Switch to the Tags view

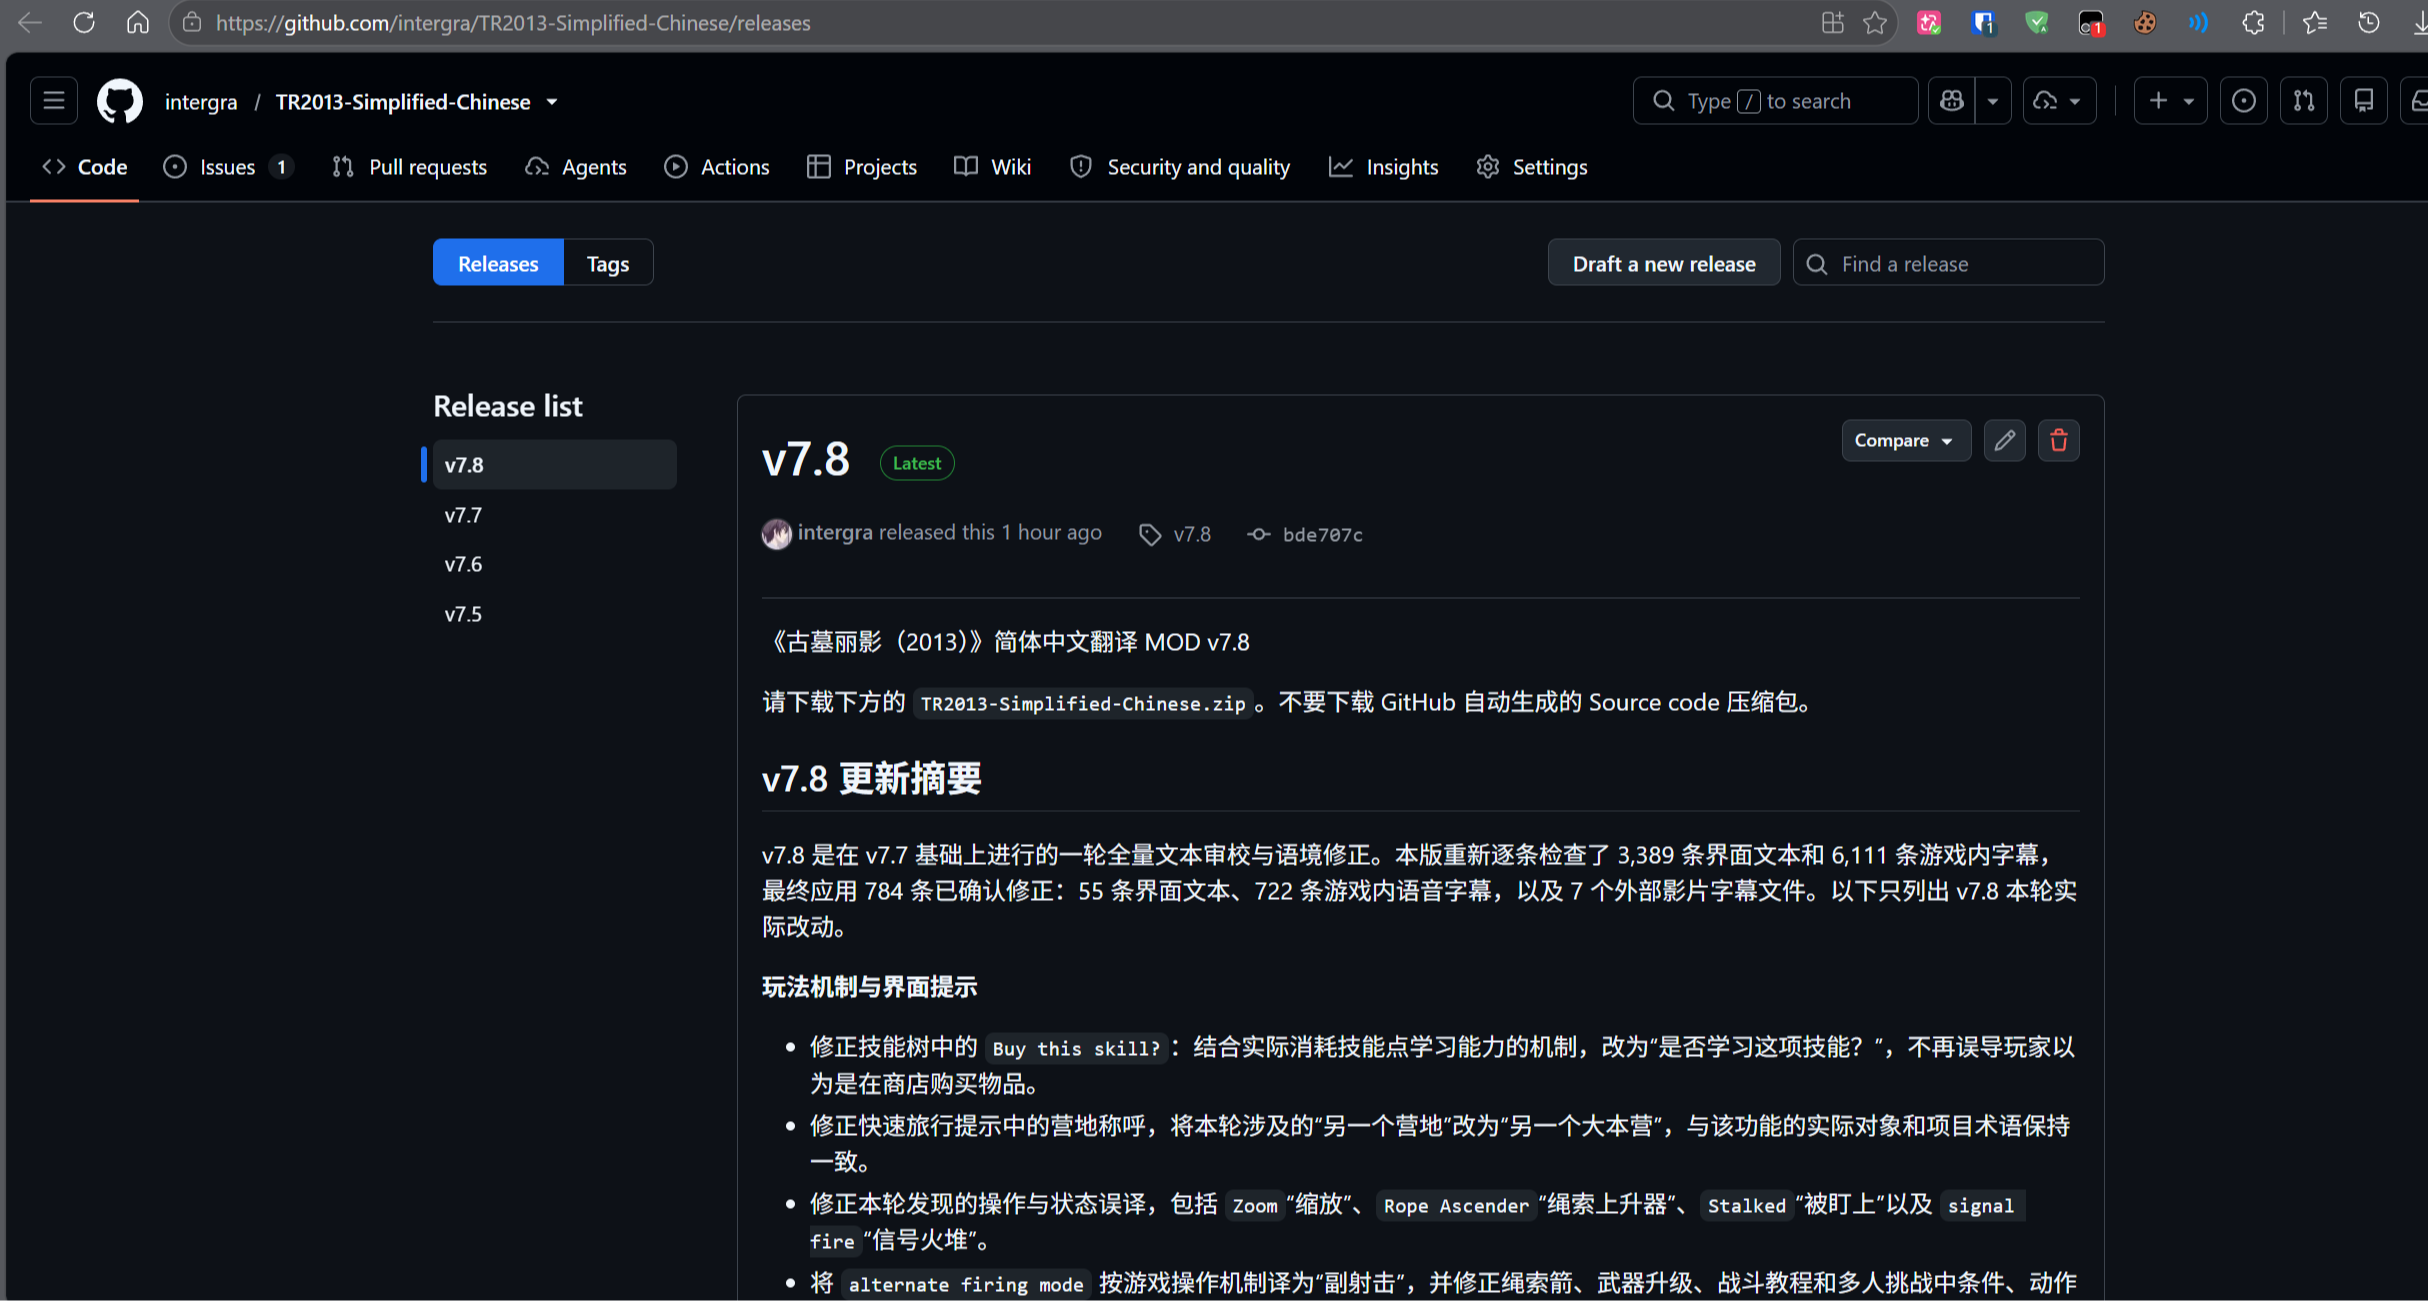point(608,263)
